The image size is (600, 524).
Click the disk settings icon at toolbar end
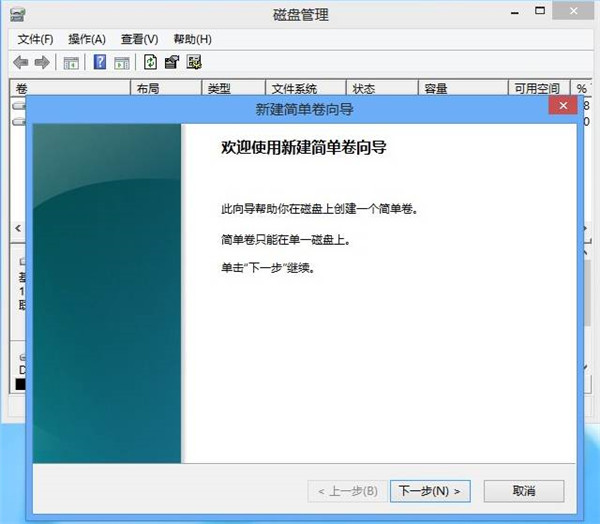click(194, 62)
